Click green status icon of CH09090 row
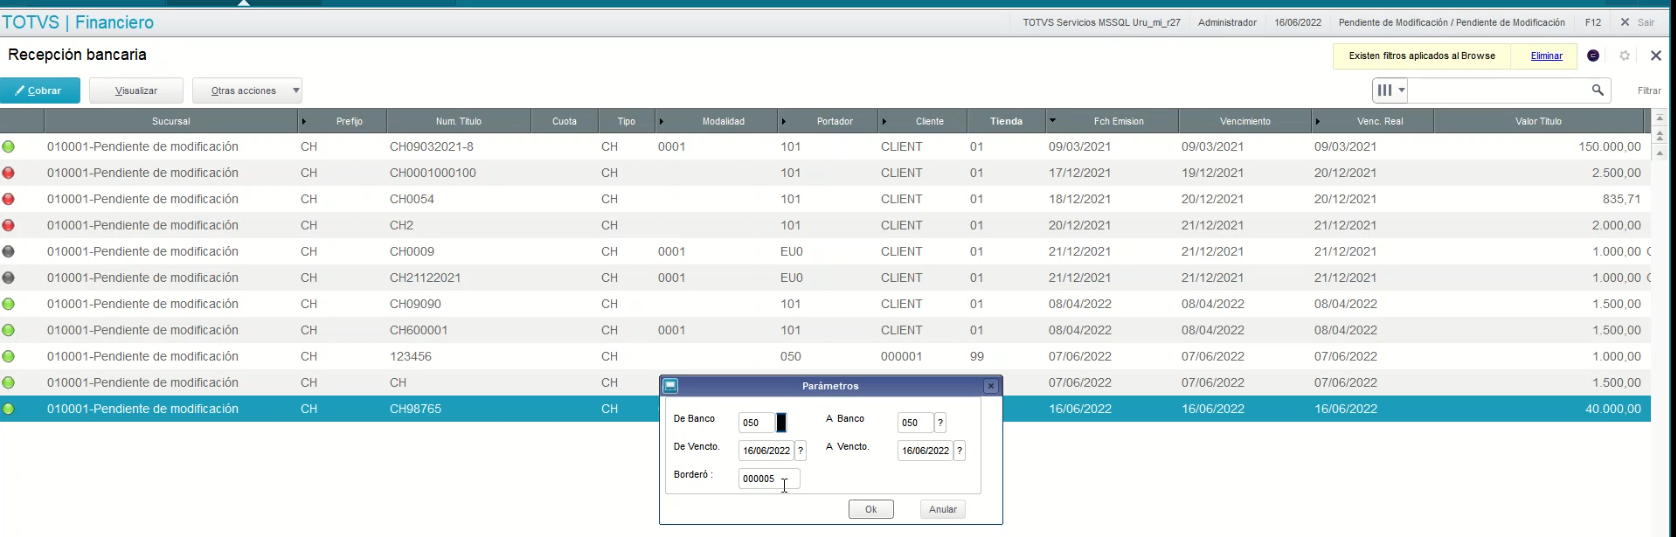The width and height of the screenshot is (1676, 537). (9, 304)
